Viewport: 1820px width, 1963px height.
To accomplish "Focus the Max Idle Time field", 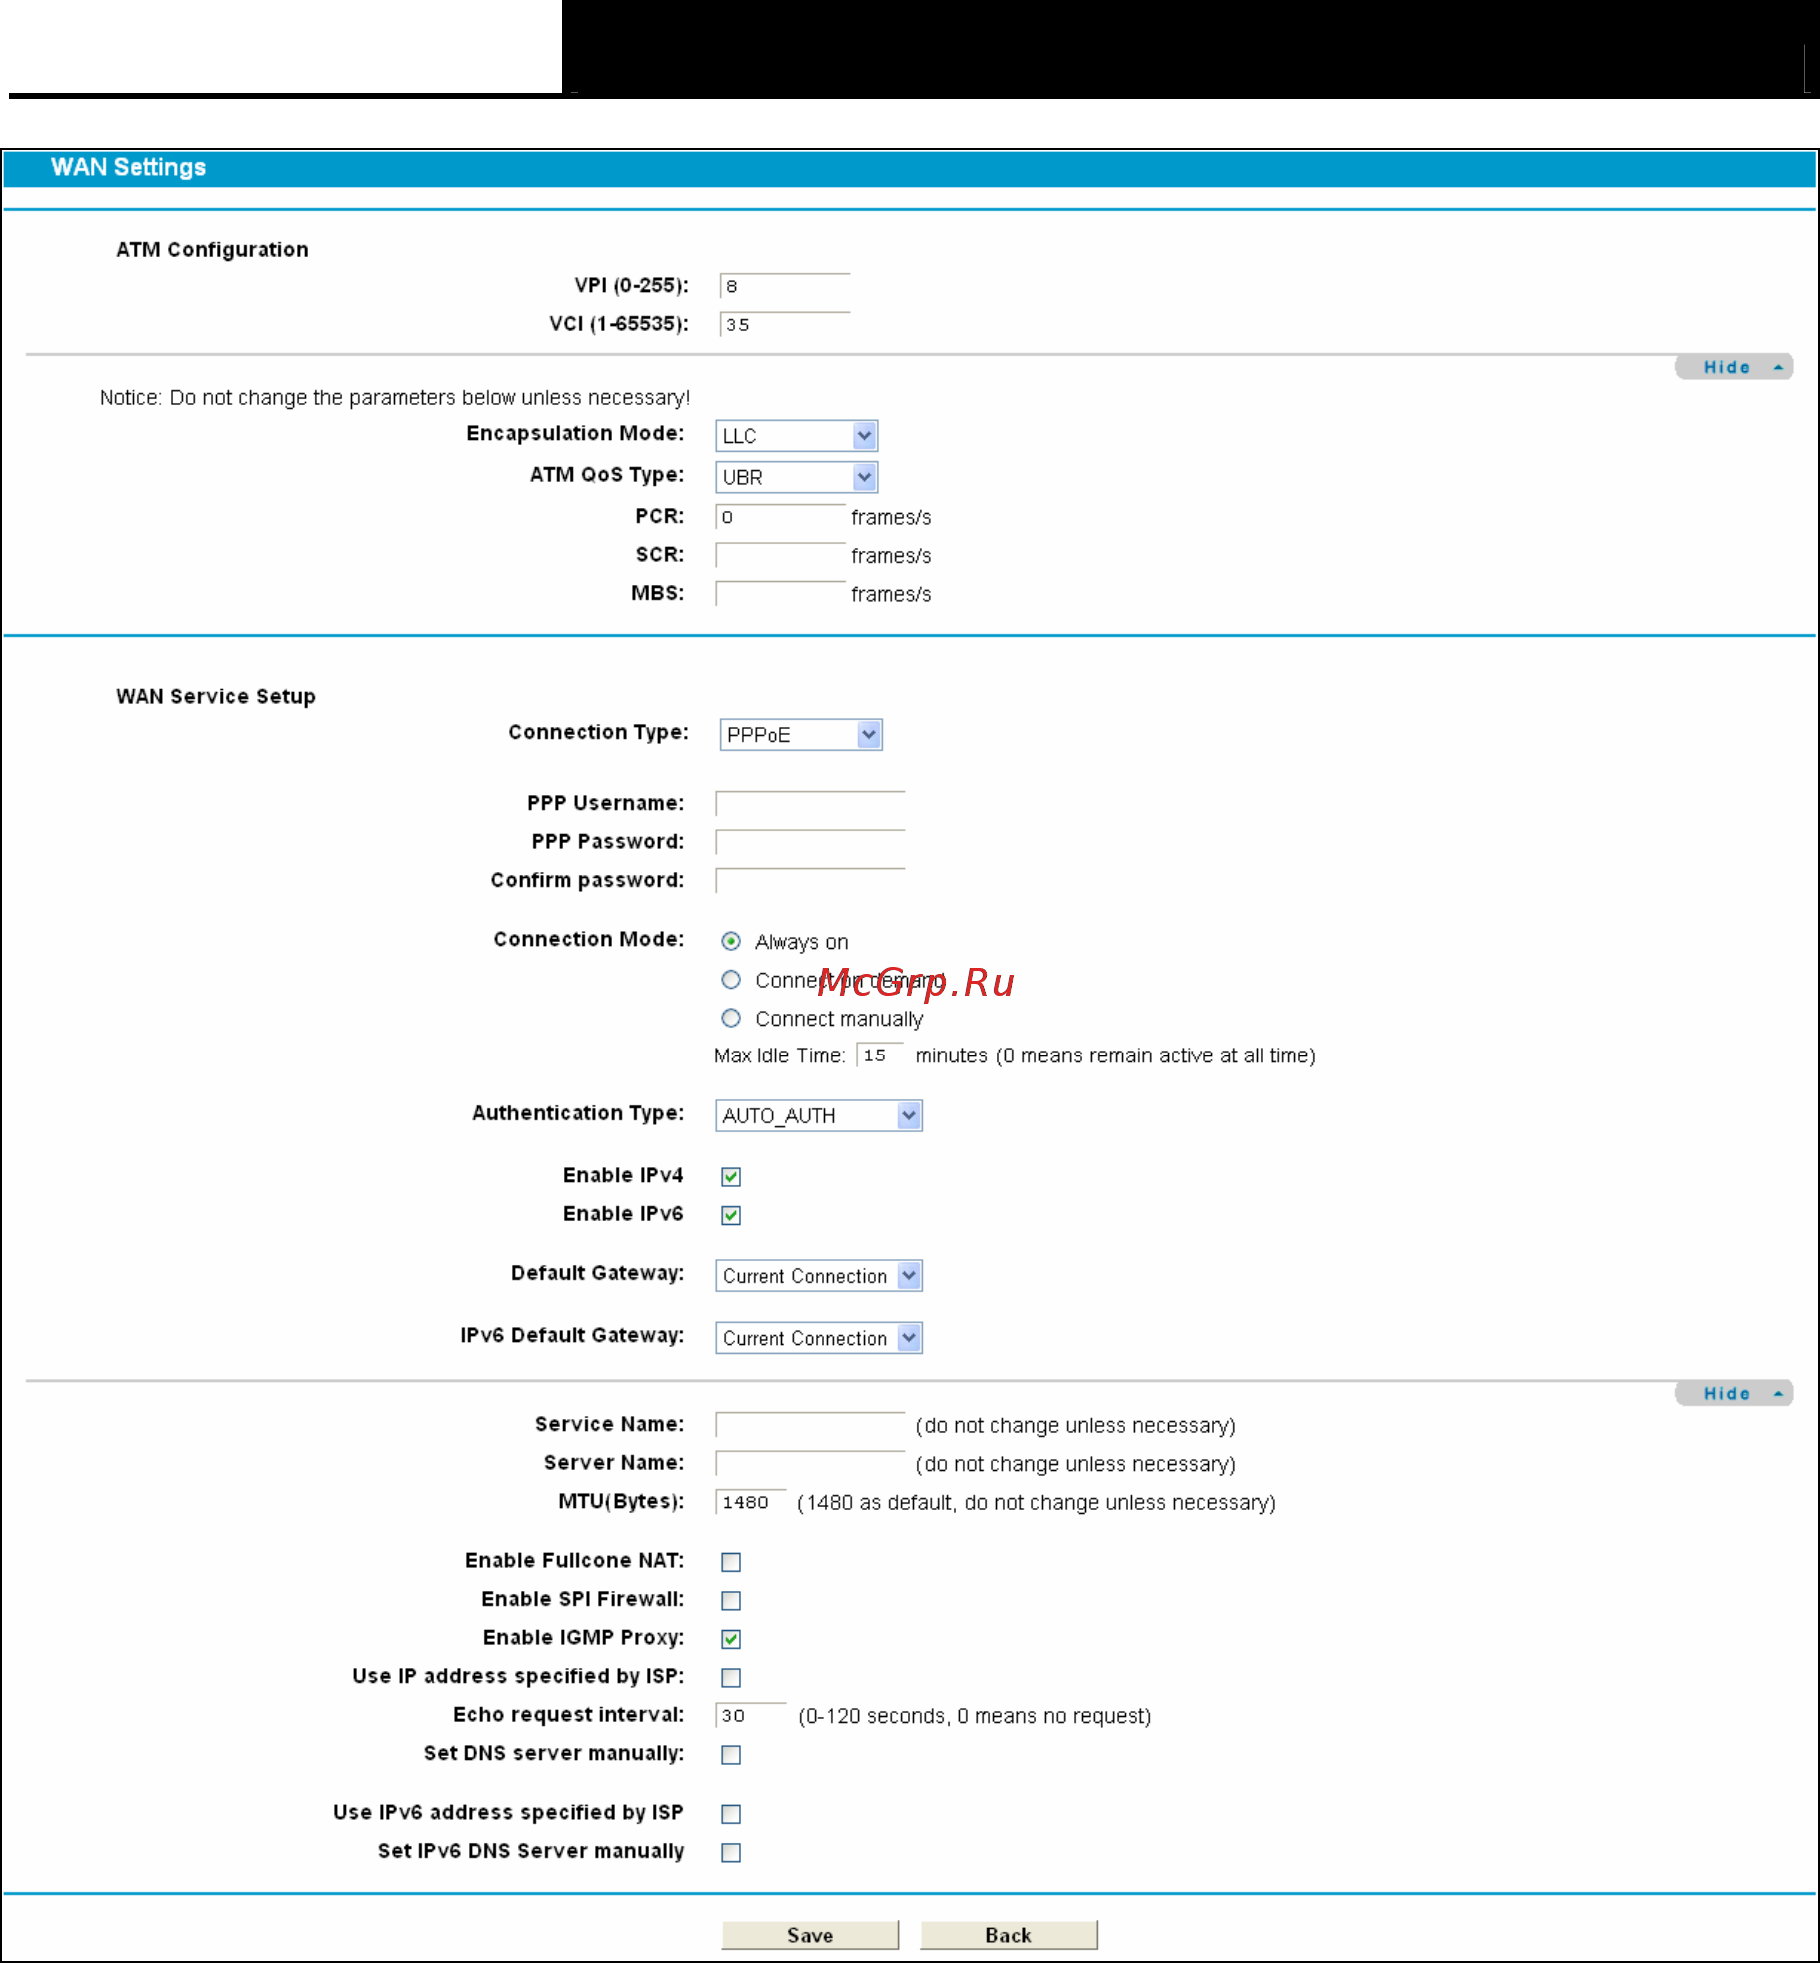I will tap(880, 1055).
